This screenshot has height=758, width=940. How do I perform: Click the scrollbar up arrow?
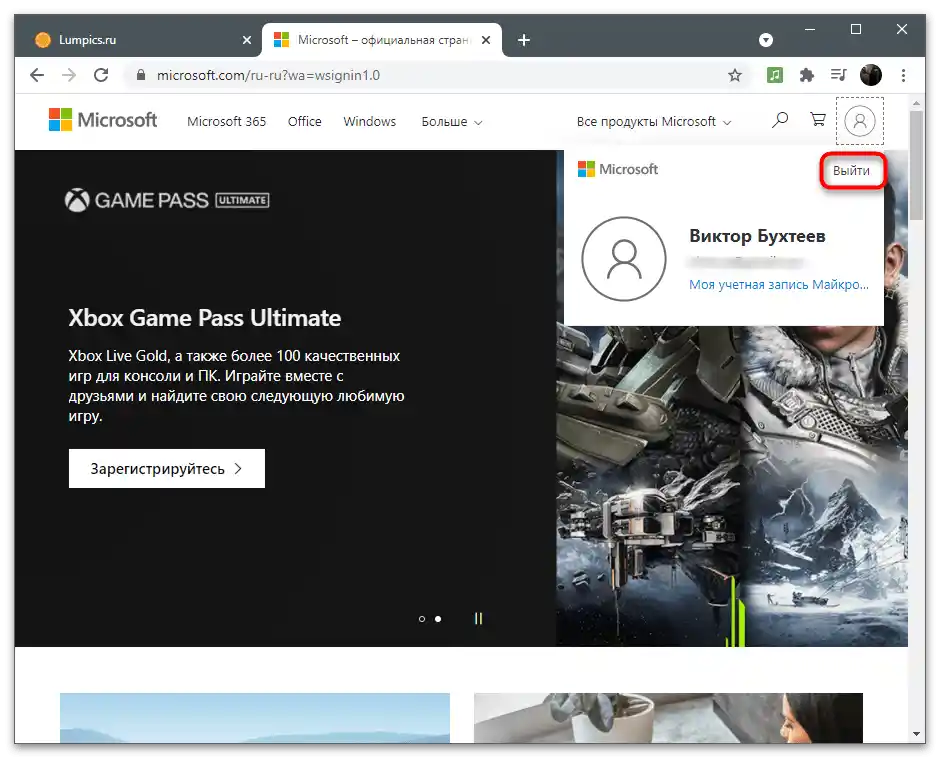(x=916, y=103)
